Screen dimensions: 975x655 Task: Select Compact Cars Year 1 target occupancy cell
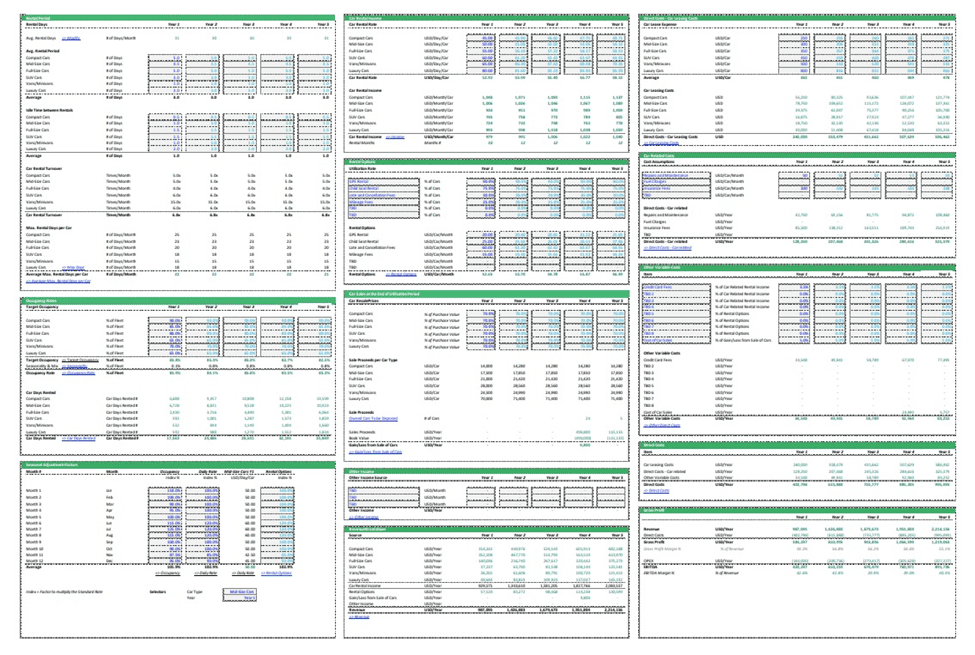(165, 320)
